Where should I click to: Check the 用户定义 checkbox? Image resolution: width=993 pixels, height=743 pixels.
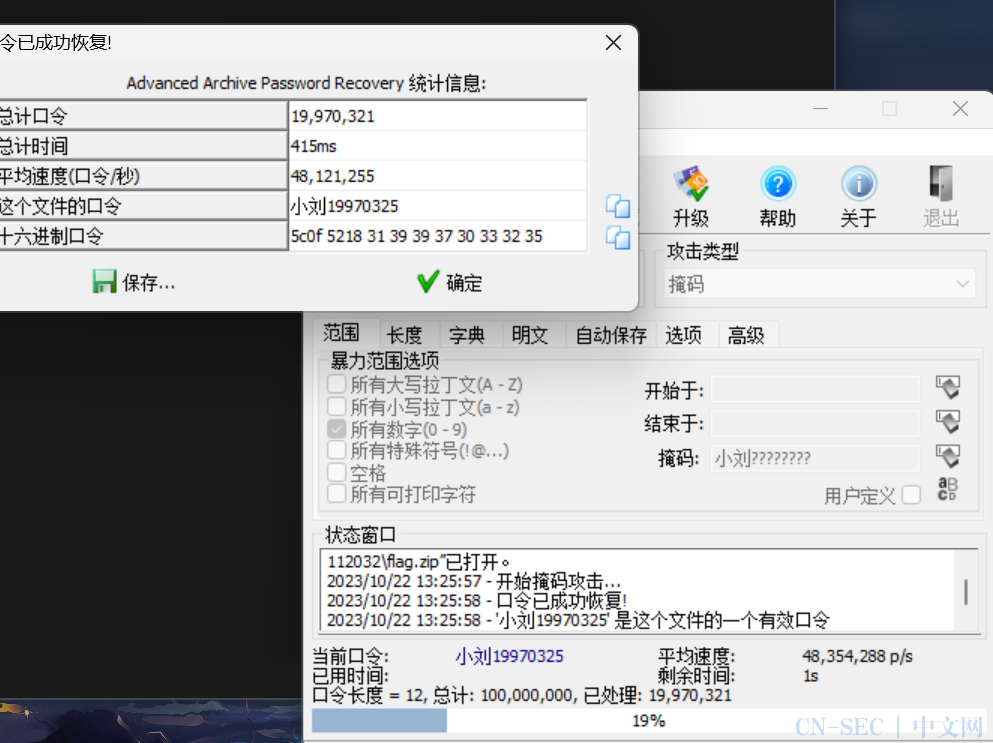[x=910, y=495]
